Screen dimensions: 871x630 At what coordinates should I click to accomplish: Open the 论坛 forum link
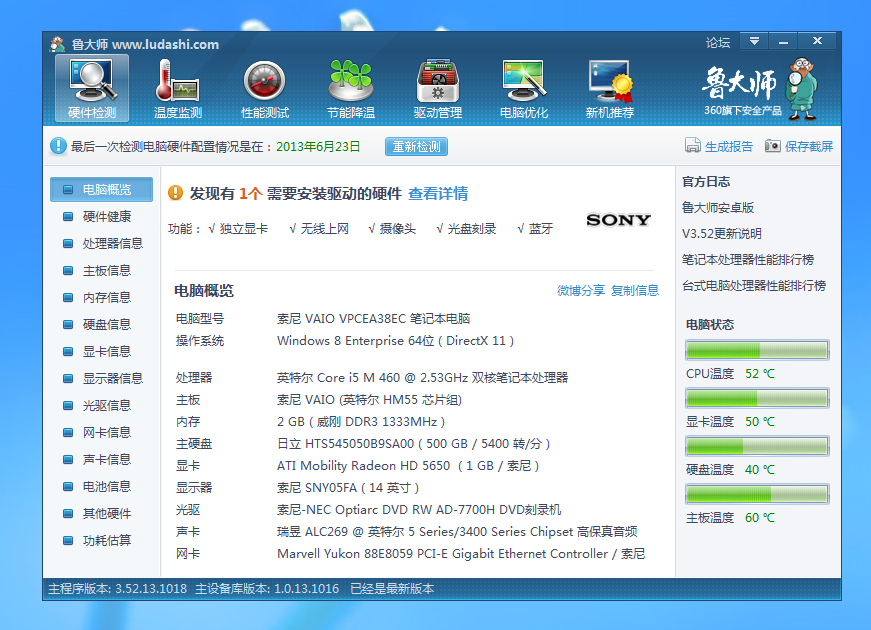tap(718, 43)
